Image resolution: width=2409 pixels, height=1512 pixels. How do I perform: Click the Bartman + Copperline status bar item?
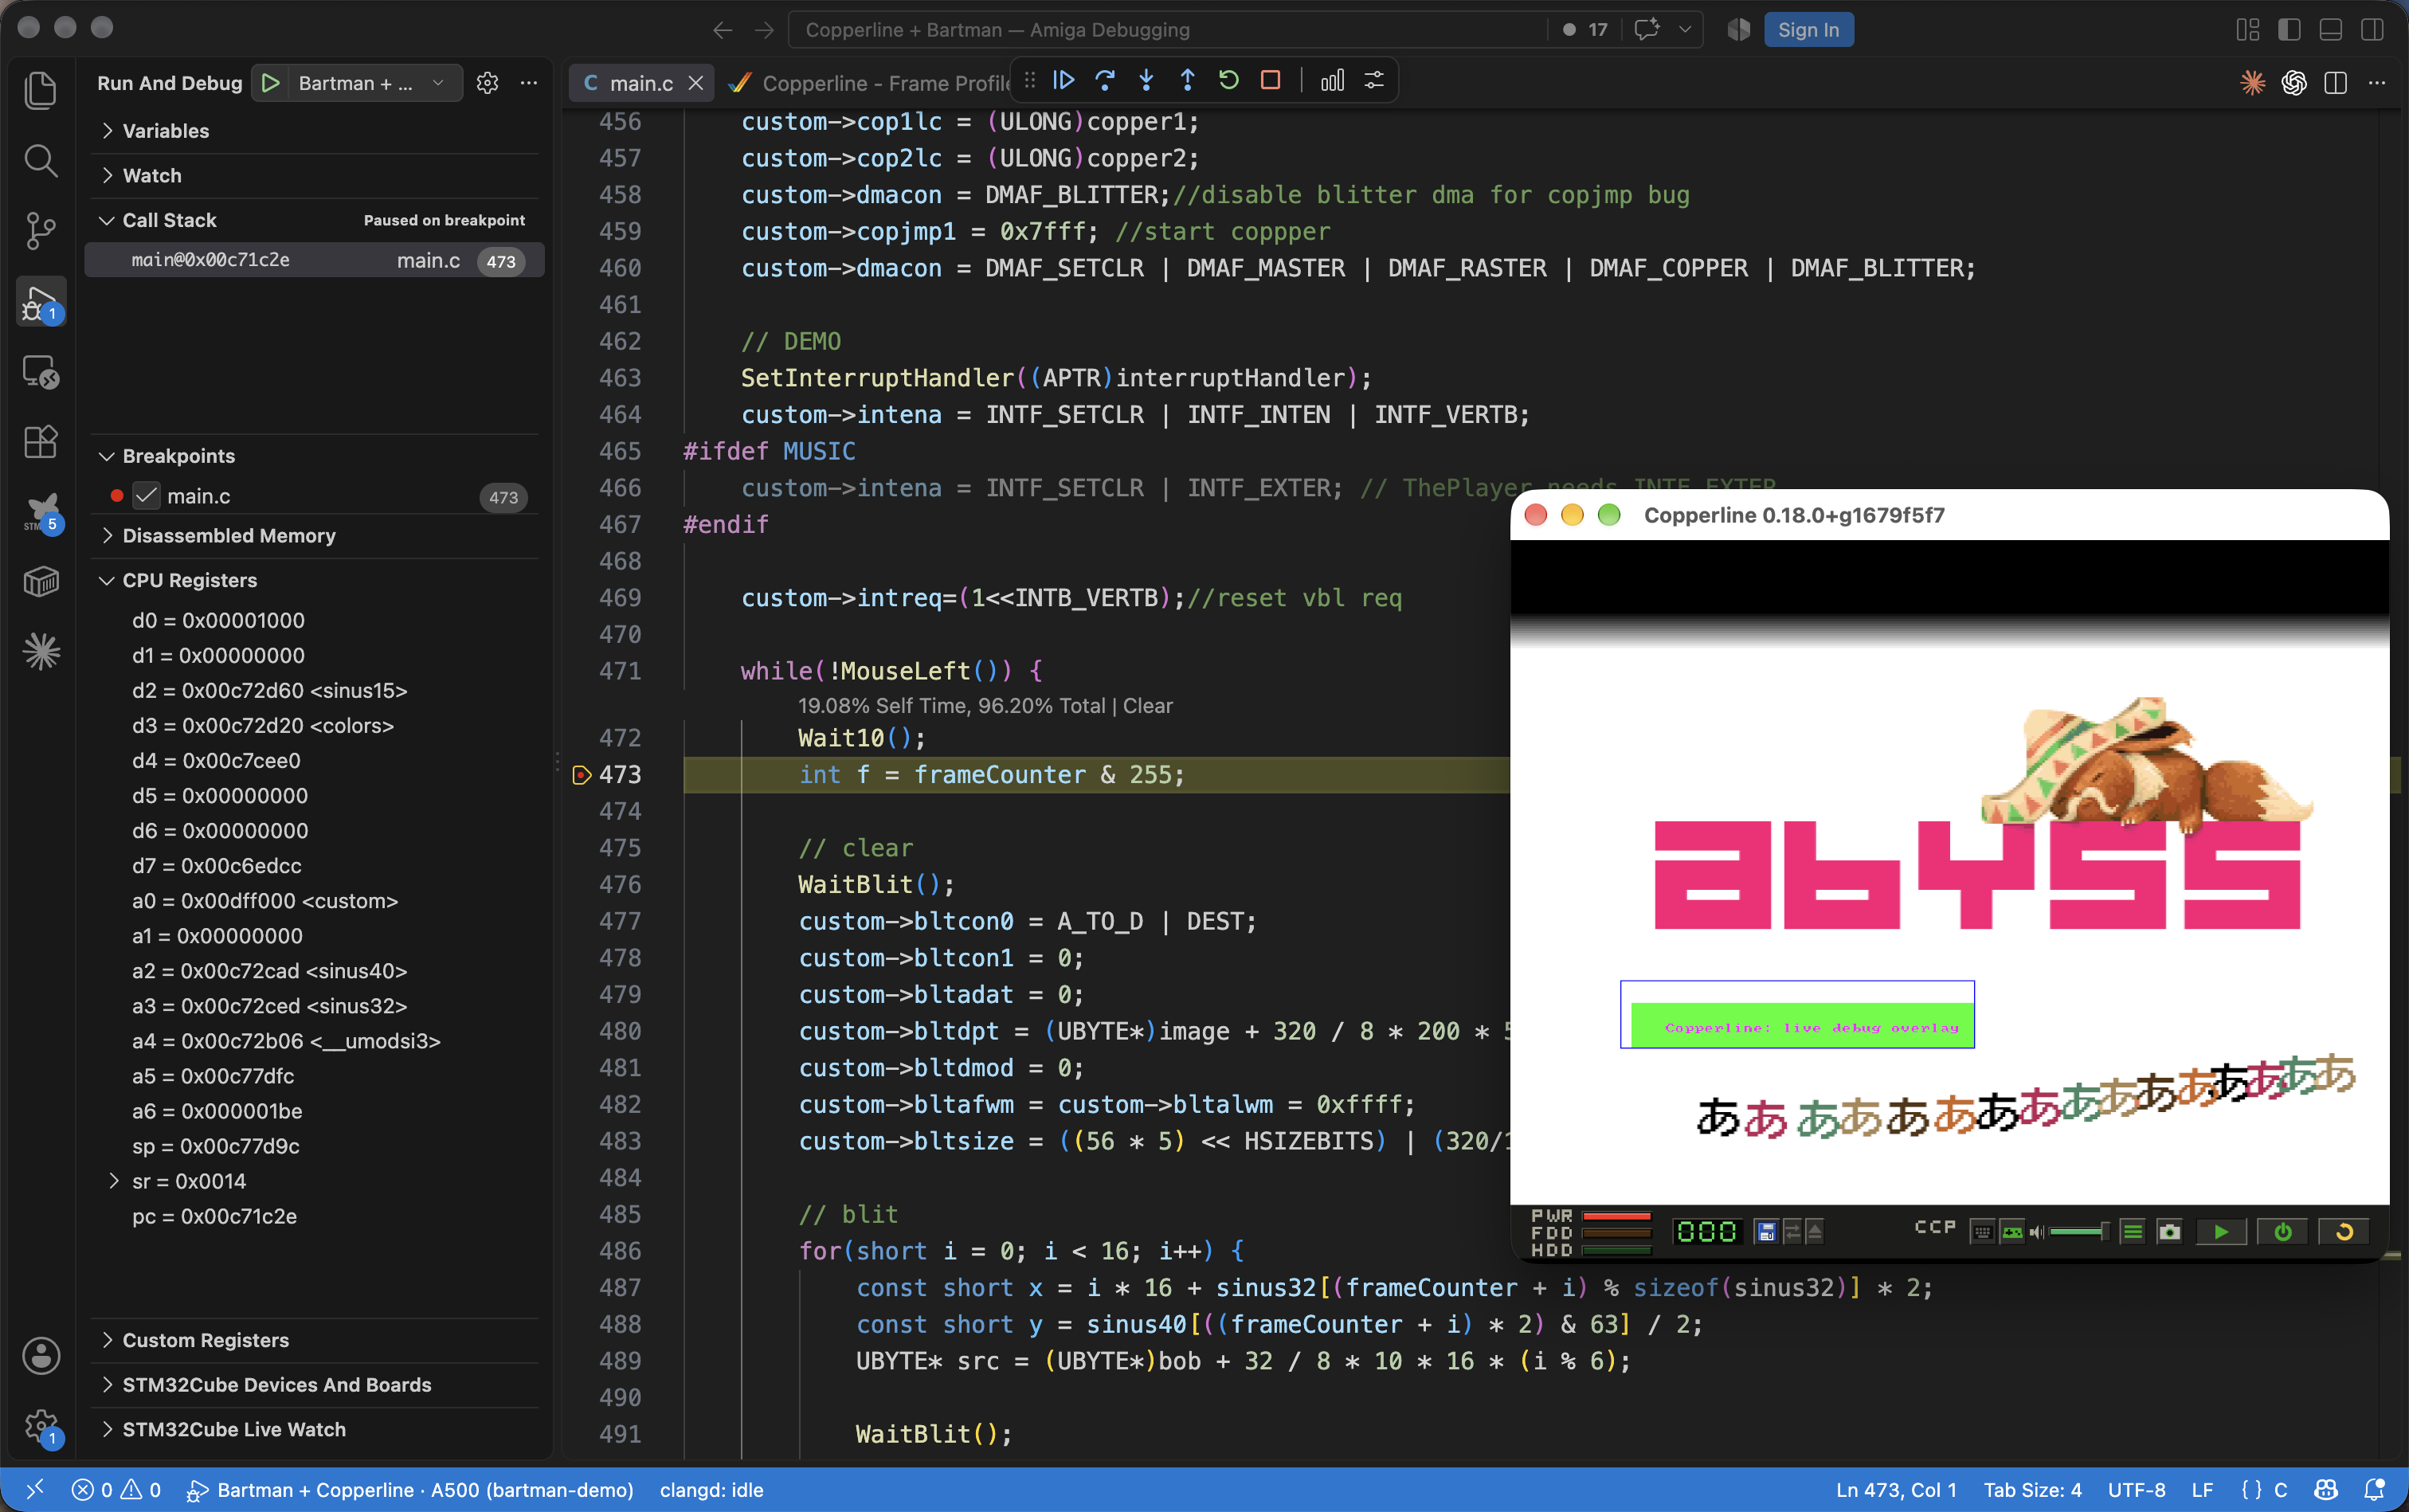coord(410,1490)
